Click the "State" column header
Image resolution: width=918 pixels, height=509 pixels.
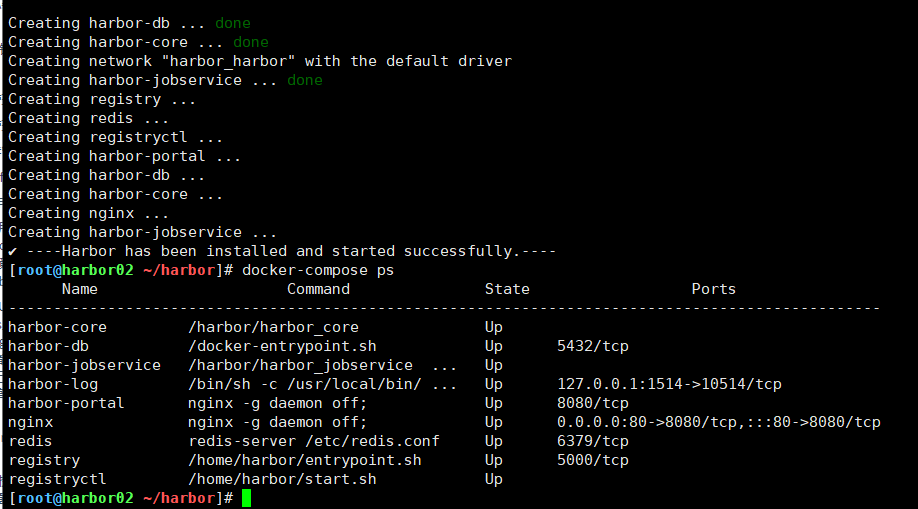[507, 289]
